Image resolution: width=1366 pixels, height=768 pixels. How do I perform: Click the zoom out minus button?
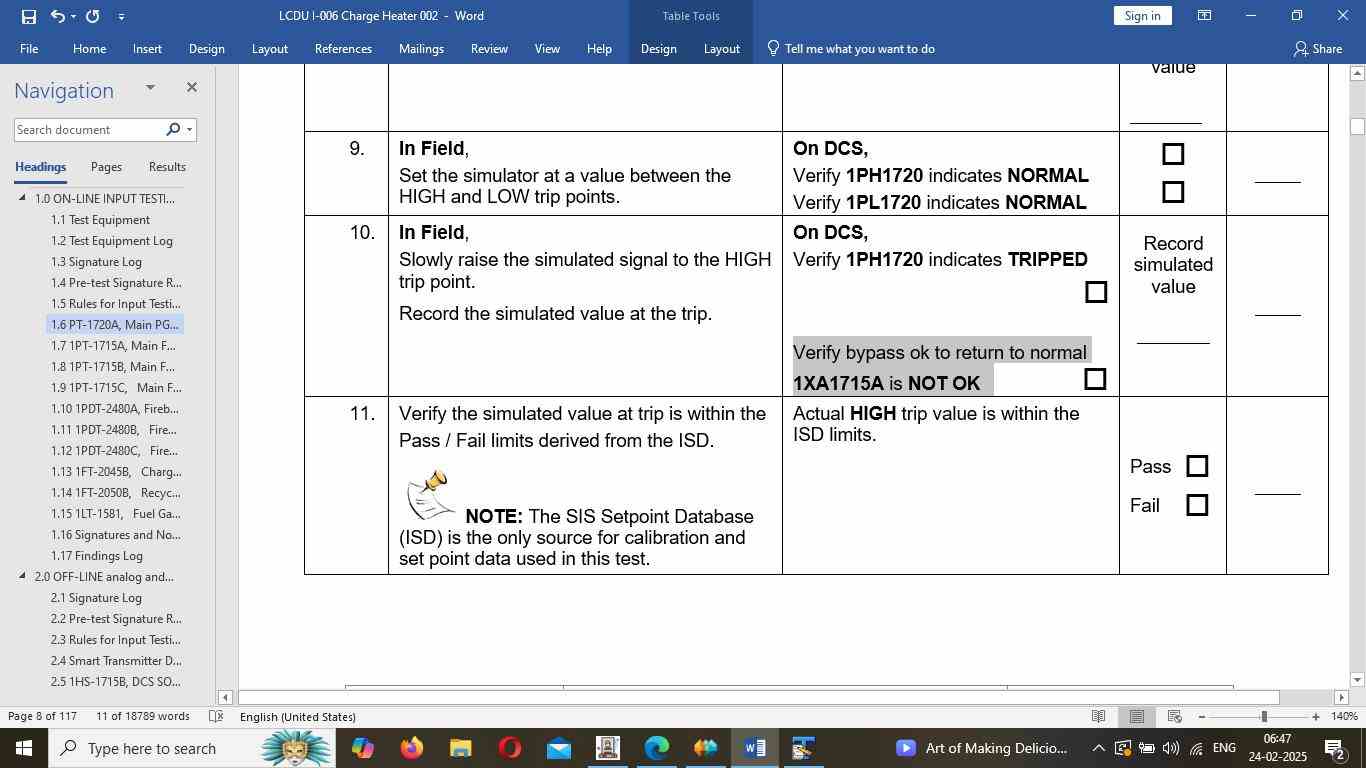1202,716
